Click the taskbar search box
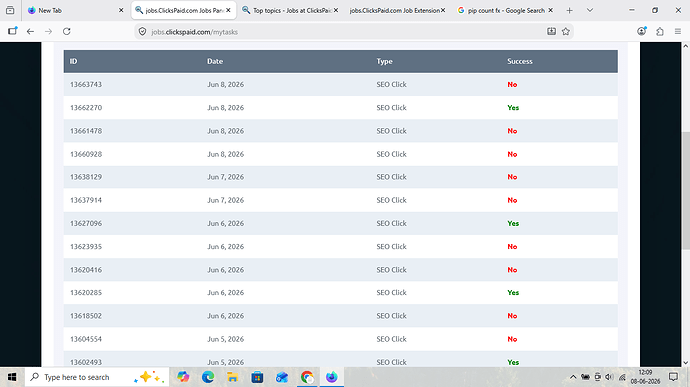 pos(97,377)
